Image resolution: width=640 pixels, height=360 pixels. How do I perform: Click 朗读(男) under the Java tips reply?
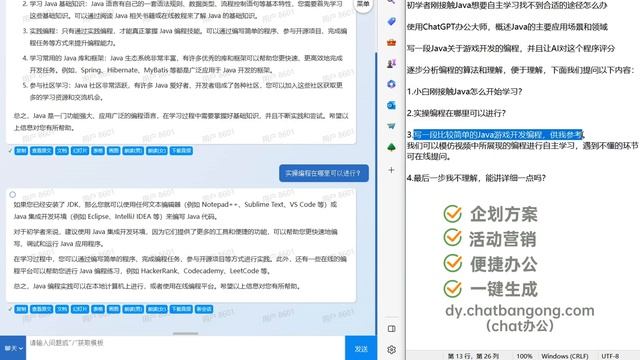[x=133, y=151]
